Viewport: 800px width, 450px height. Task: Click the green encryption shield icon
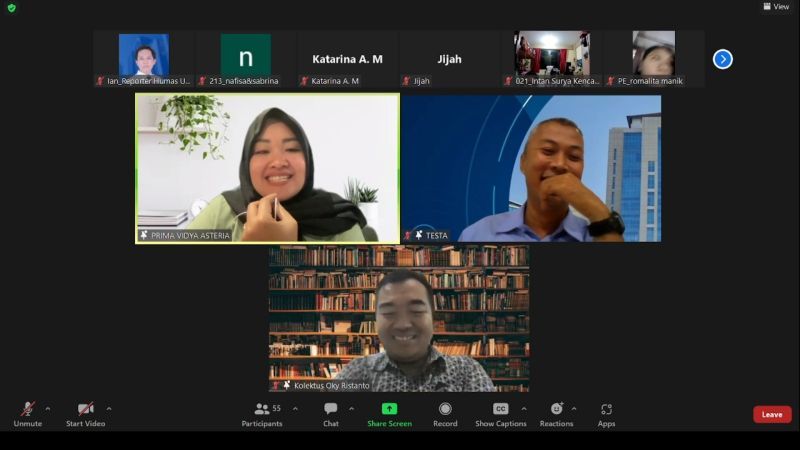pos(12,8)
